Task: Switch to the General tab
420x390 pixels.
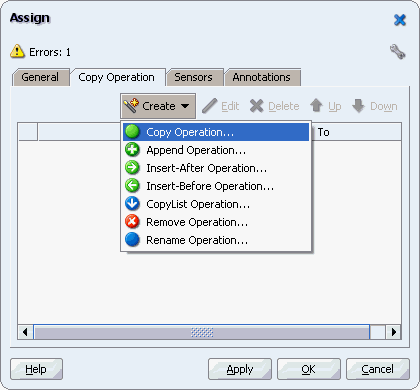Action: click(41, 77)
